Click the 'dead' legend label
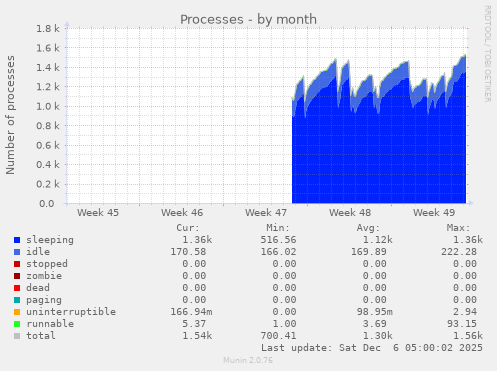The width and height of the screenshot is (497, 371). [x=38, y=288]
